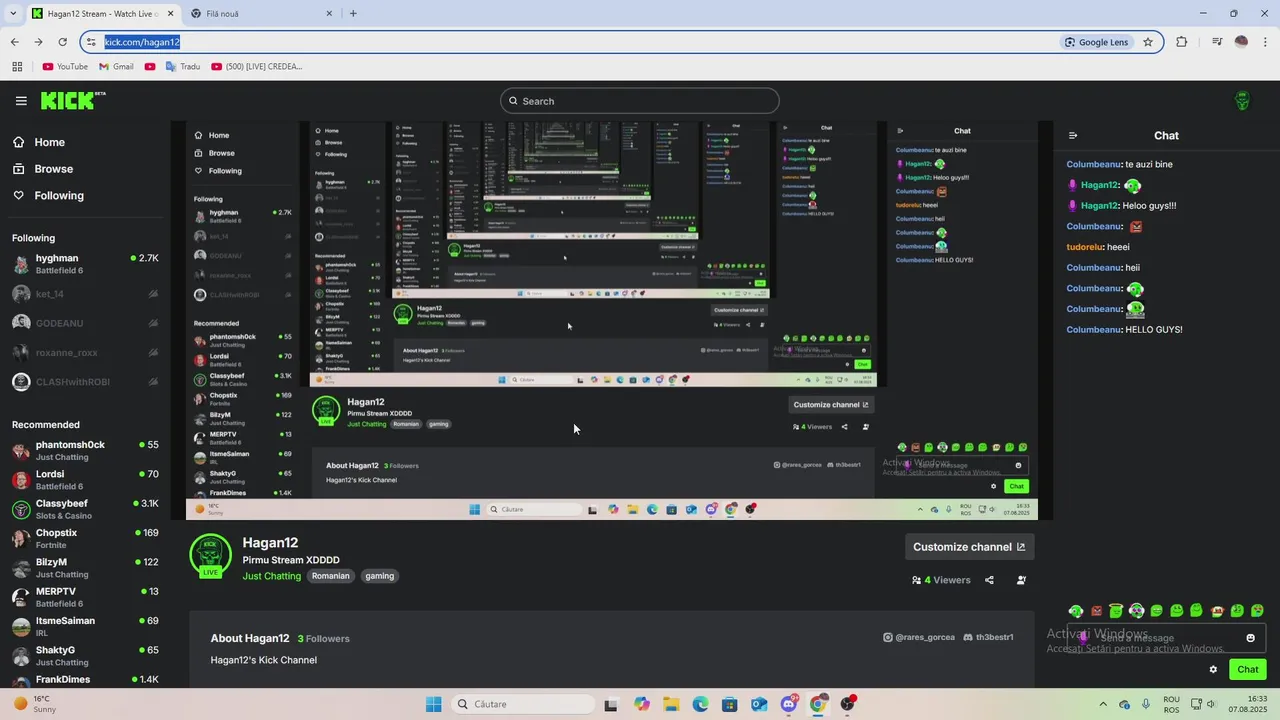Open Google Lens in address bar
The height and width of the screenshot is (720, 1280).
[x=1097, y=42]
